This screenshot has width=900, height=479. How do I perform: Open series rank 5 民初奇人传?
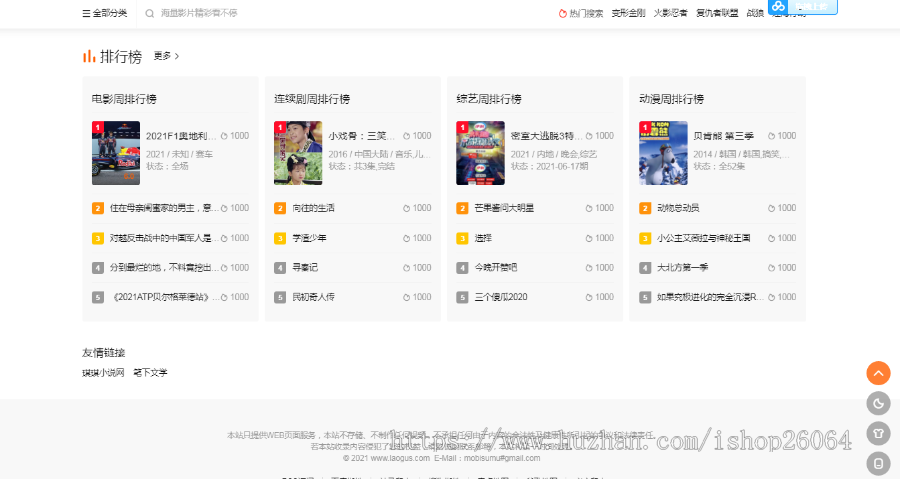(313, 297)
